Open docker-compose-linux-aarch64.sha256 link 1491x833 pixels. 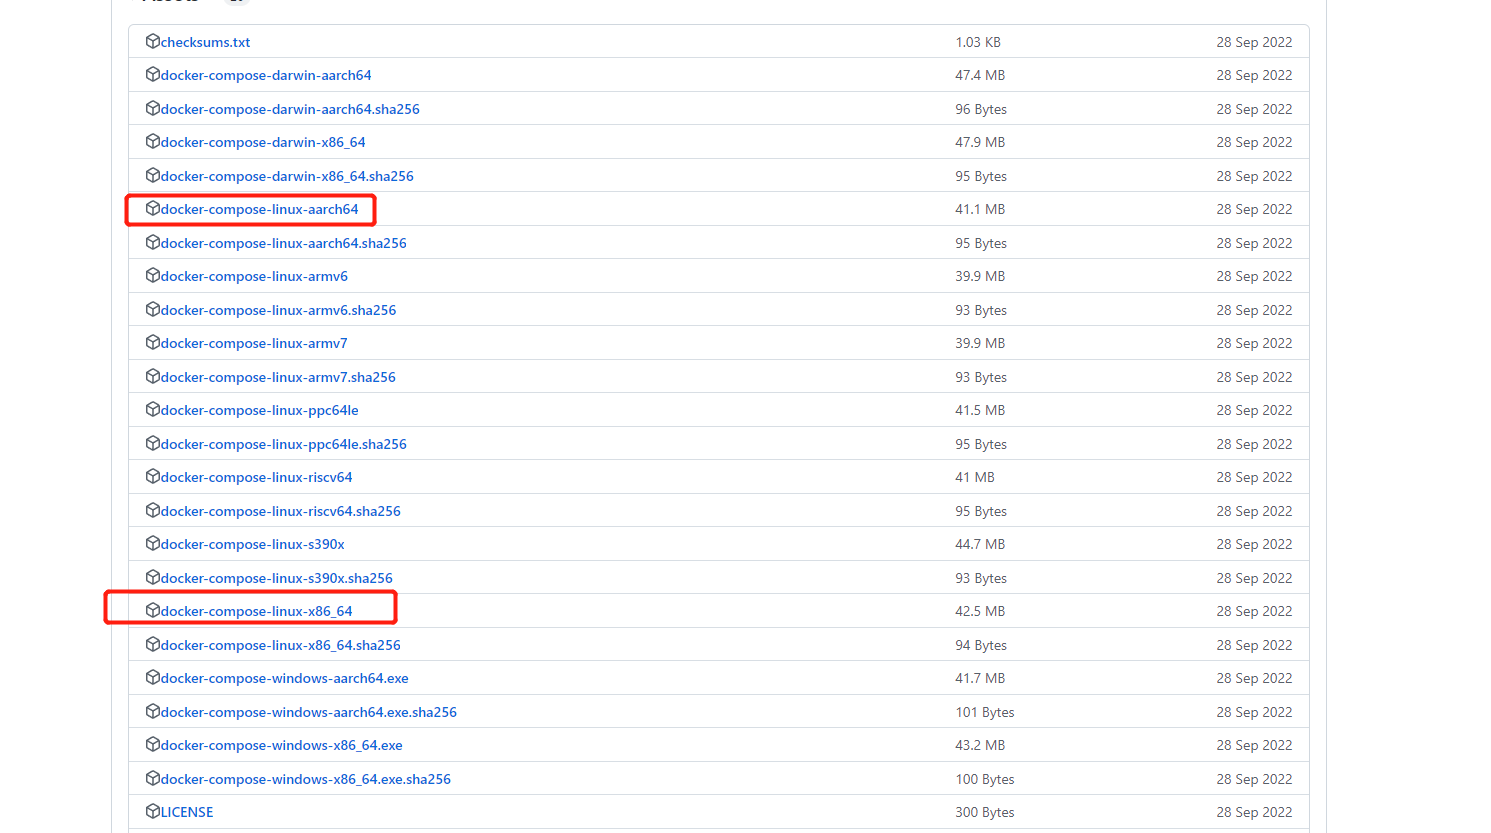283,243
